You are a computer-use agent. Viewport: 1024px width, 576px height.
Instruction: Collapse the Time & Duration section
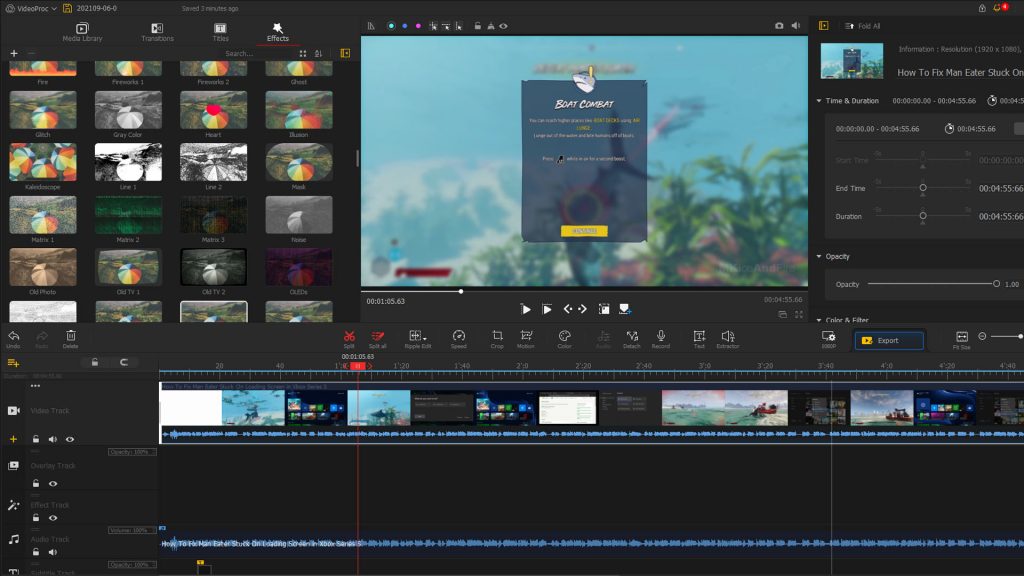coord(819,101)
